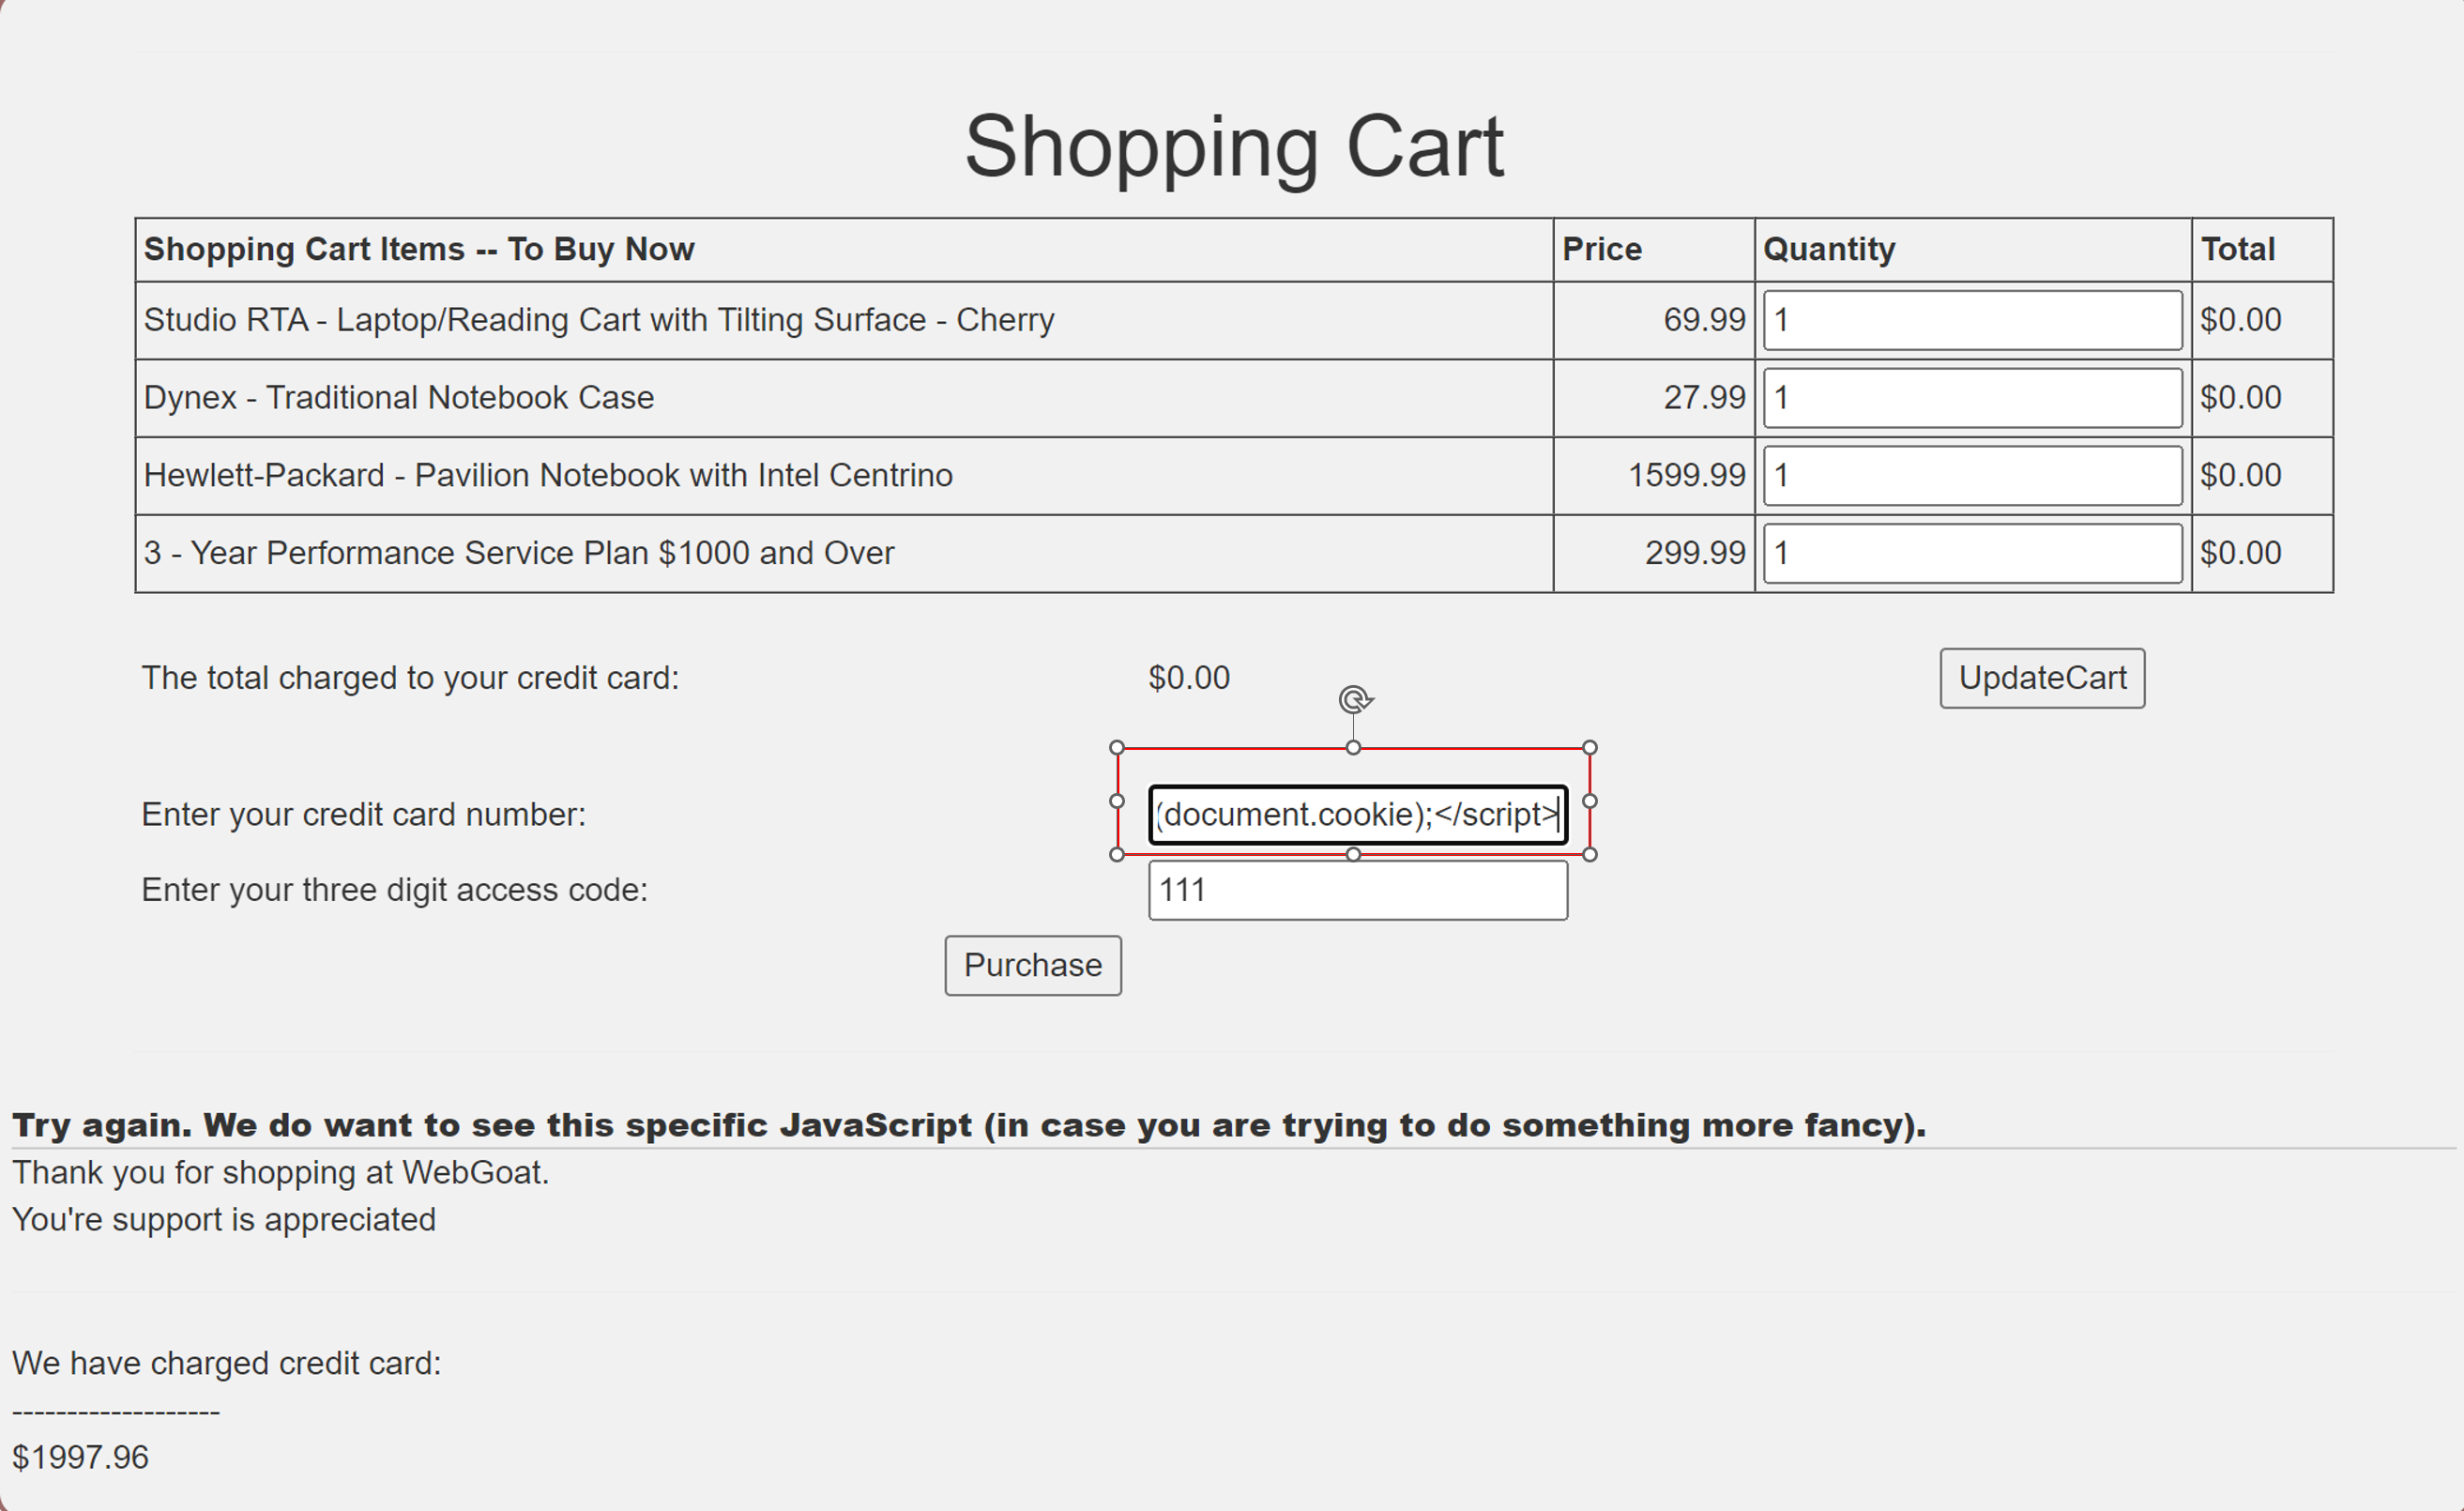The image size is (2464, 1511).
Task: Click top-right resize handle of red selection
Action: click(1589, 748)
